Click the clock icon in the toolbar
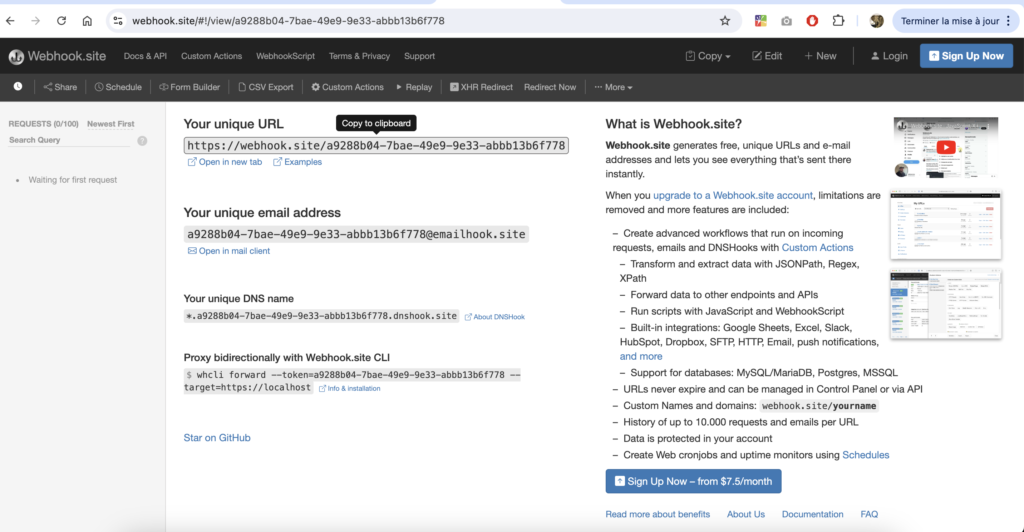The image size is (1024, 532). pos(18,87)
